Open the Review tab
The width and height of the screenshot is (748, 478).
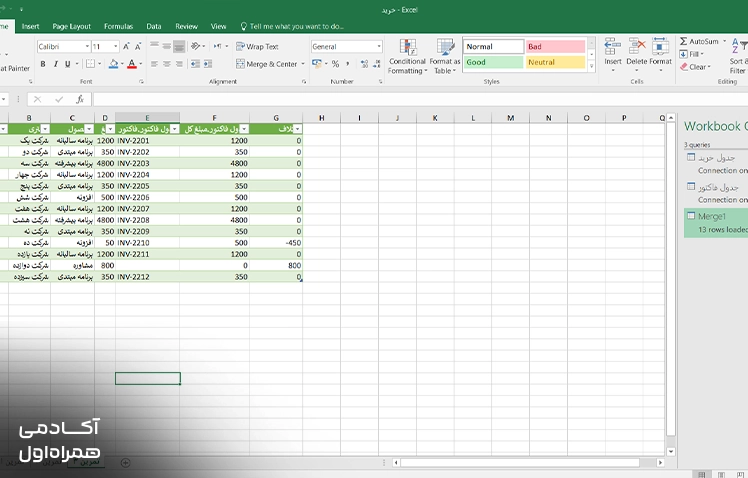pyautogui.click(x=186, y=26)
